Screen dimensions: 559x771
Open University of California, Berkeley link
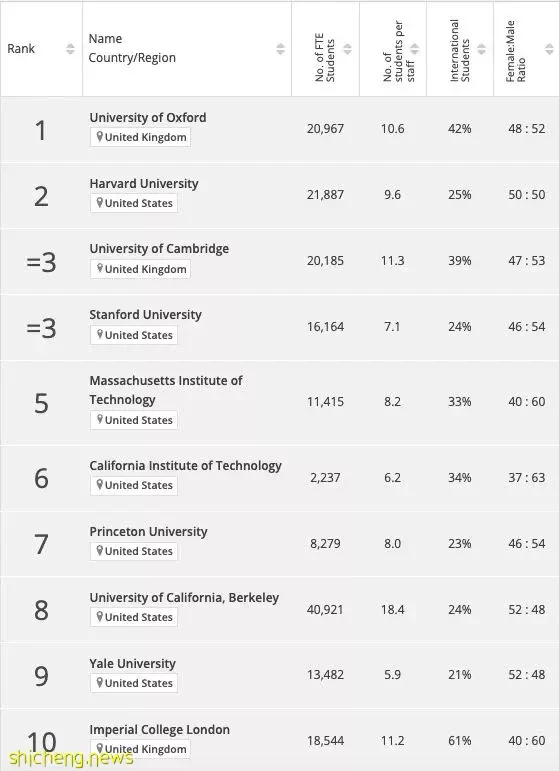click(x=184, y=597)
